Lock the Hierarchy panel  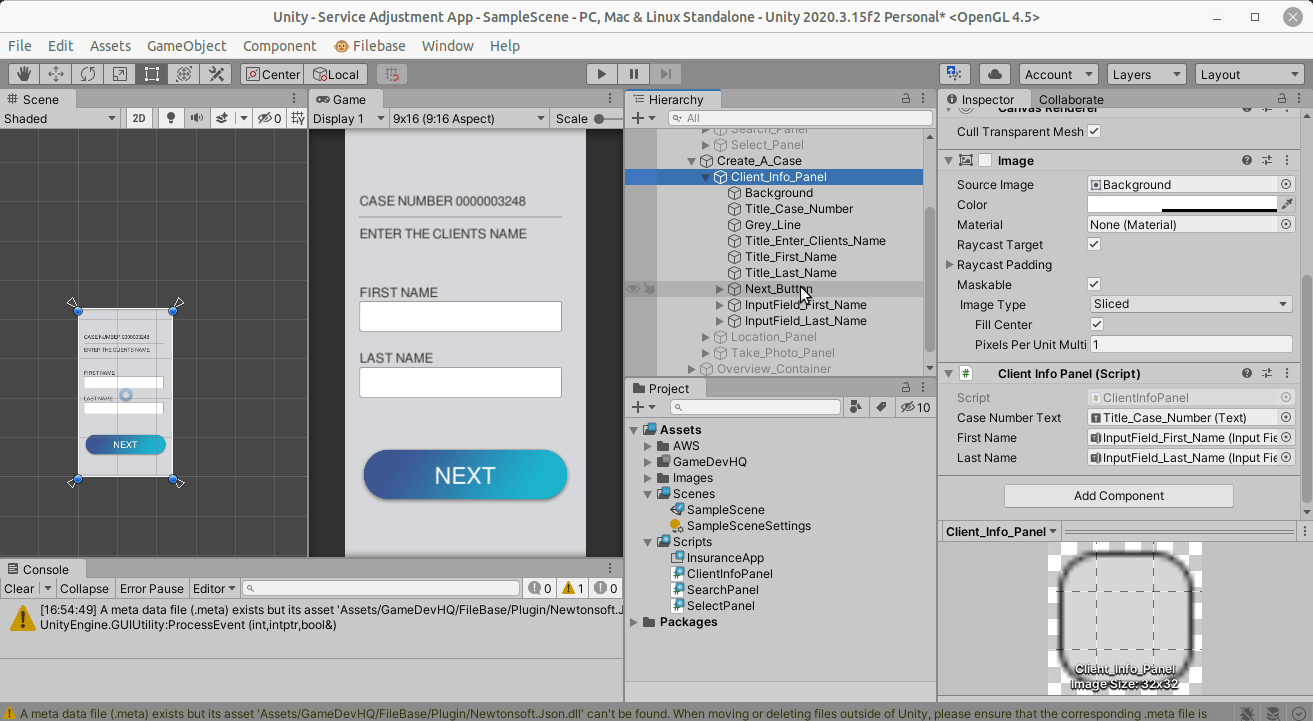[x=906, y=99]
